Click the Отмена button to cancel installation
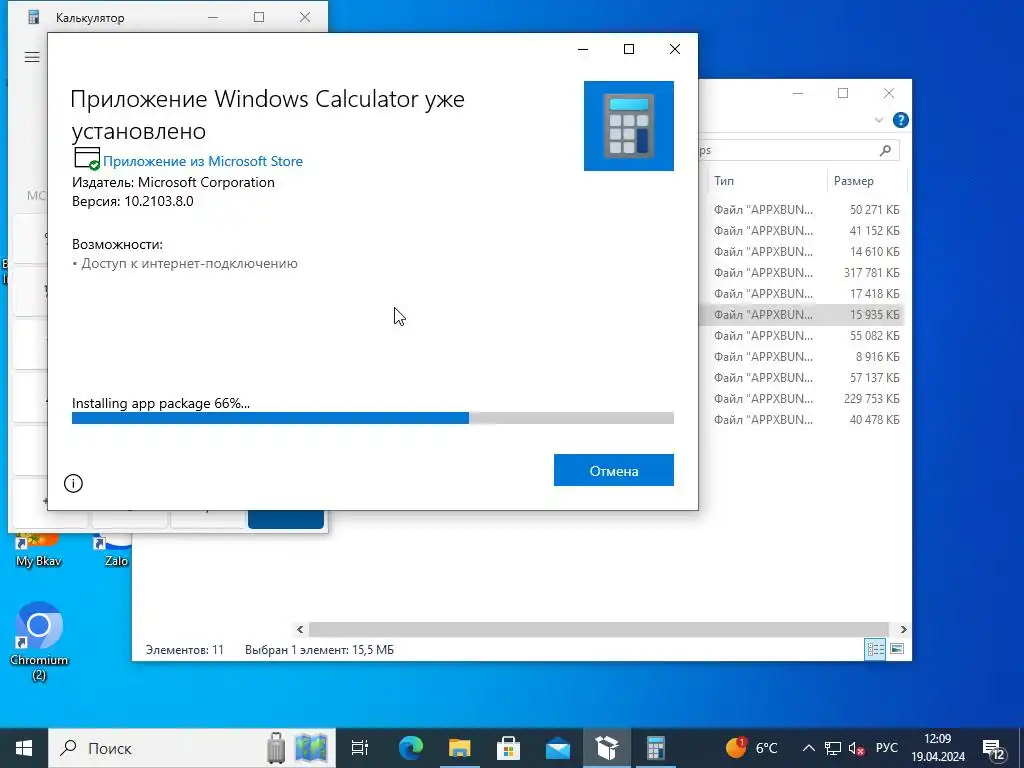This screenshot has height=768, width=1024. 613,470
